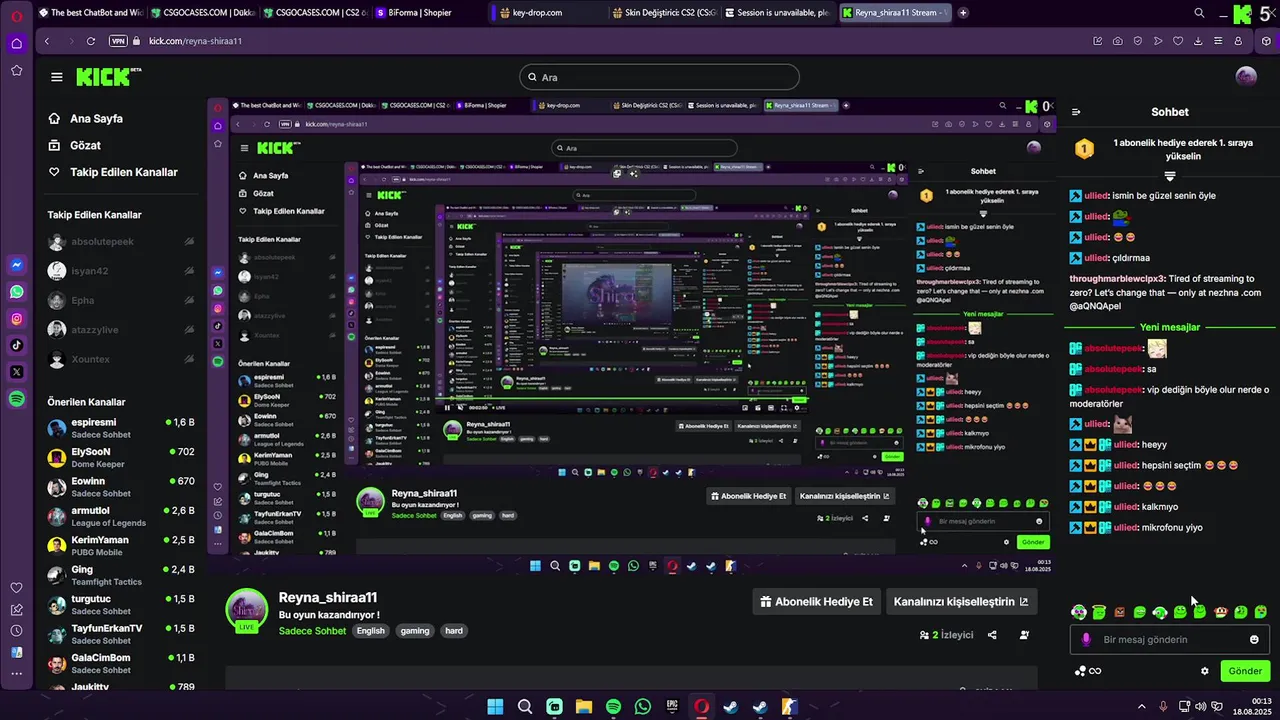
Task: Click the Ara search field
Action: click(660, 77)
